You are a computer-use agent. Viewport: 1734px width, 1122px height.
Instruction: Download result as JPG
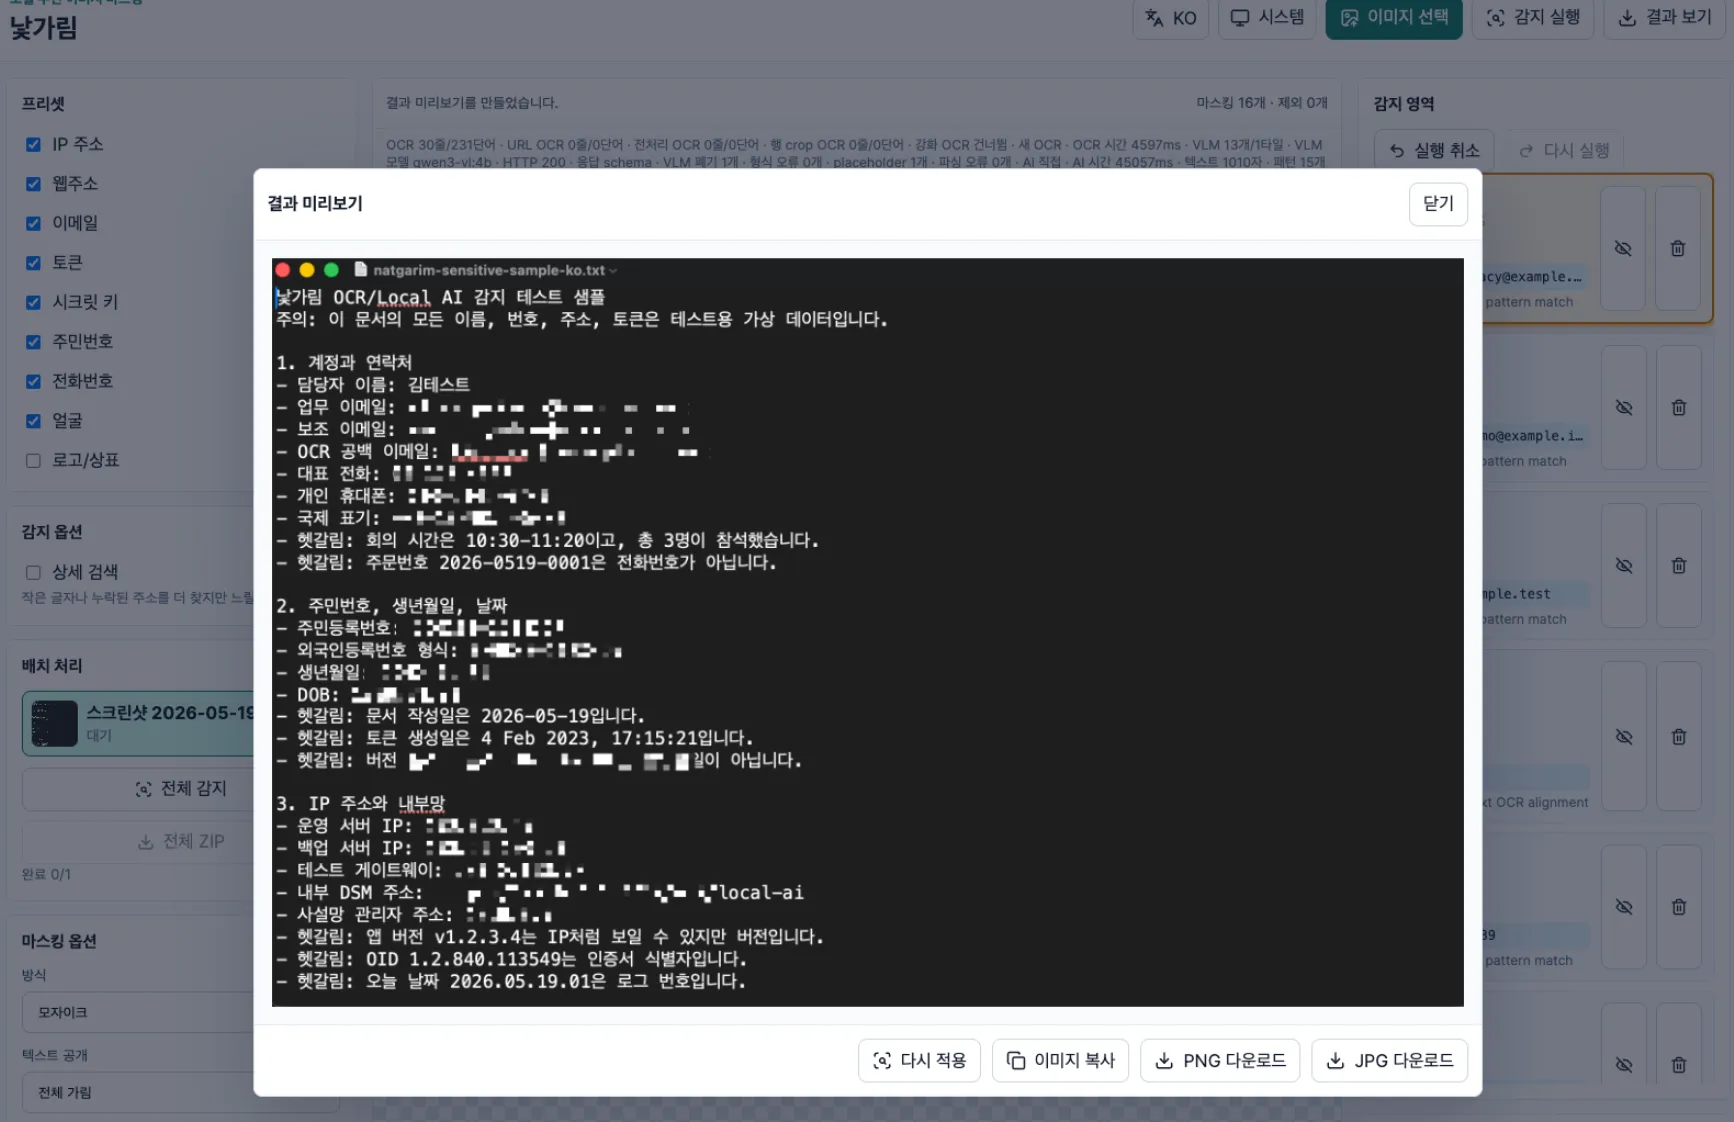pyautogui.click(x=1389, y=1060)
